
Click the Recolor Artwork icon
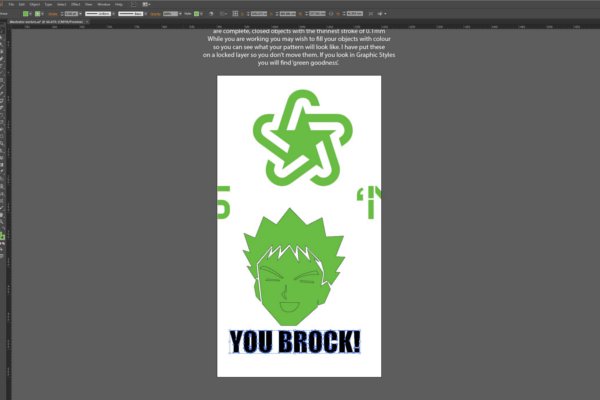211,14
